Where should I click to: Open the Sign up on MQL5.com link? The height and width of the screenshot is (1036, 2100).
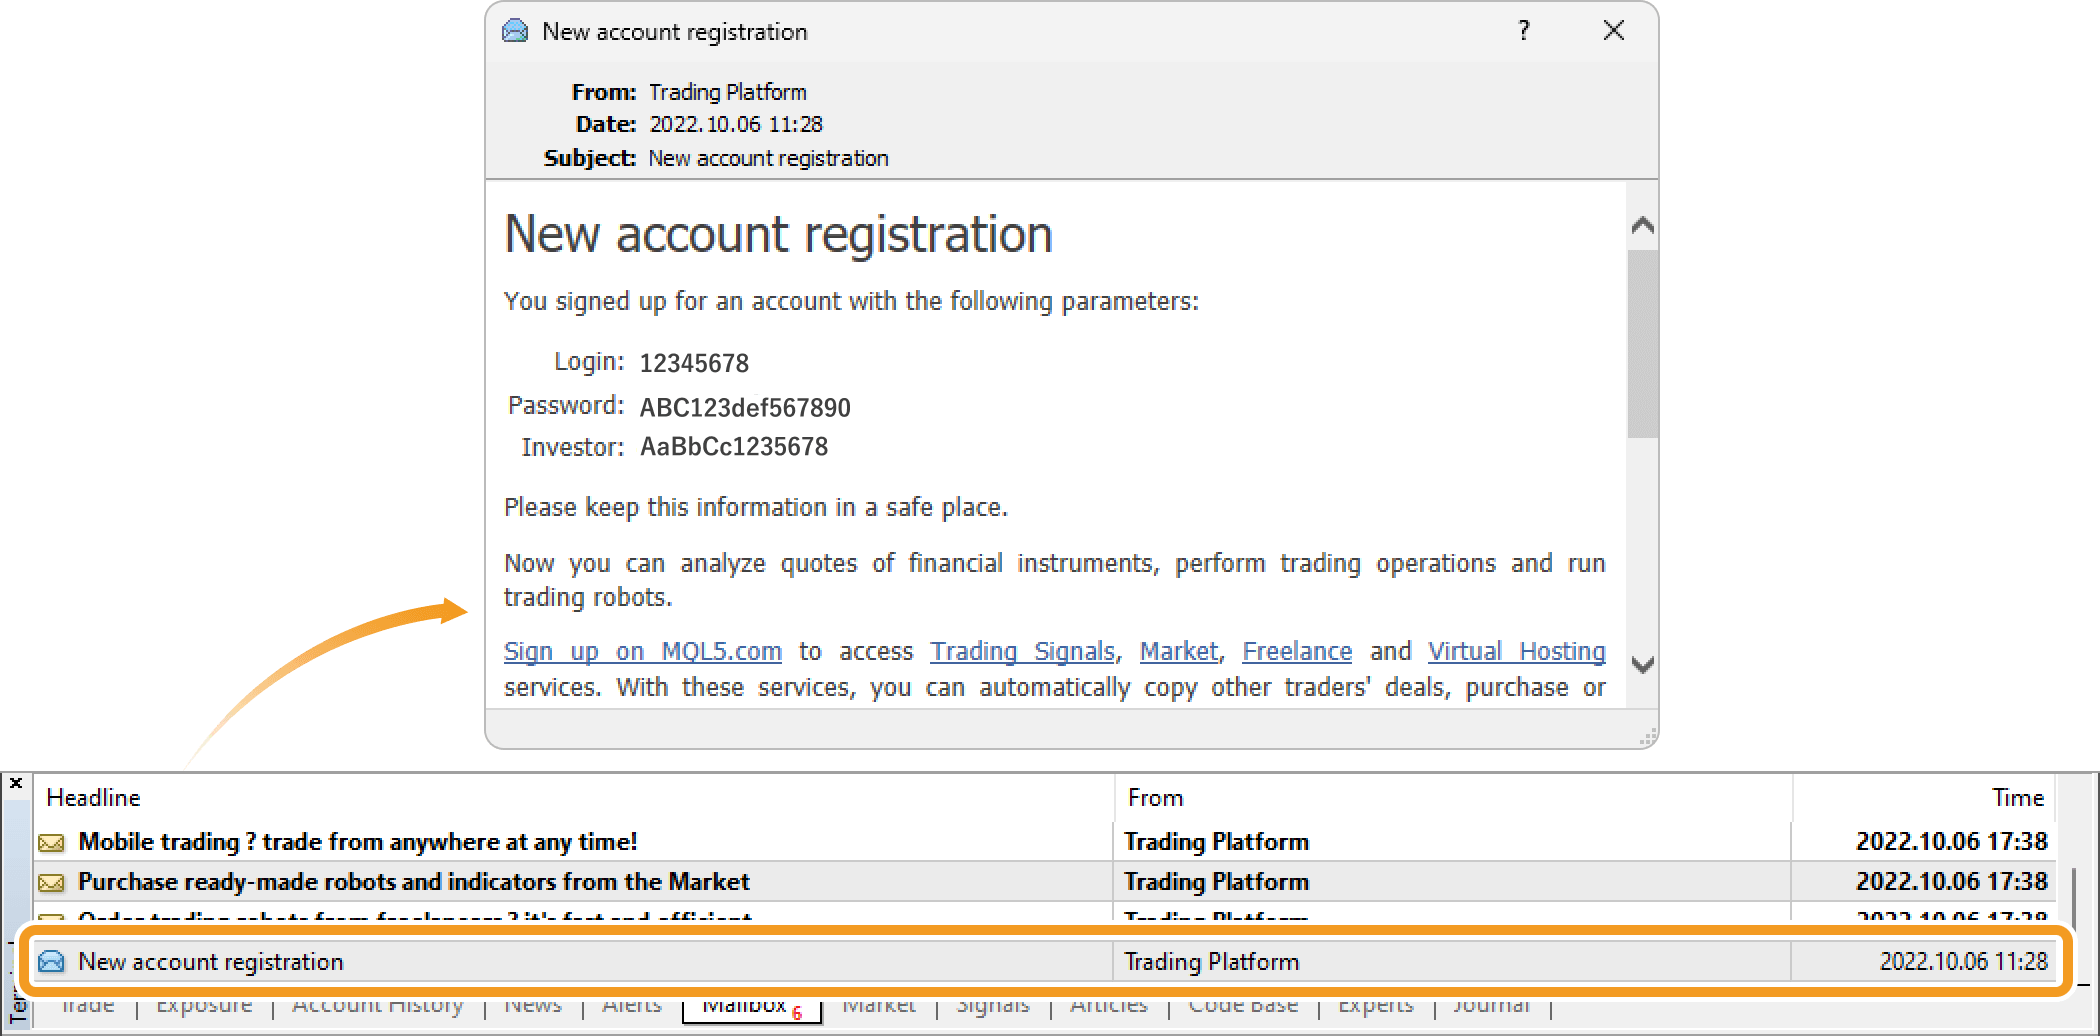643,652
